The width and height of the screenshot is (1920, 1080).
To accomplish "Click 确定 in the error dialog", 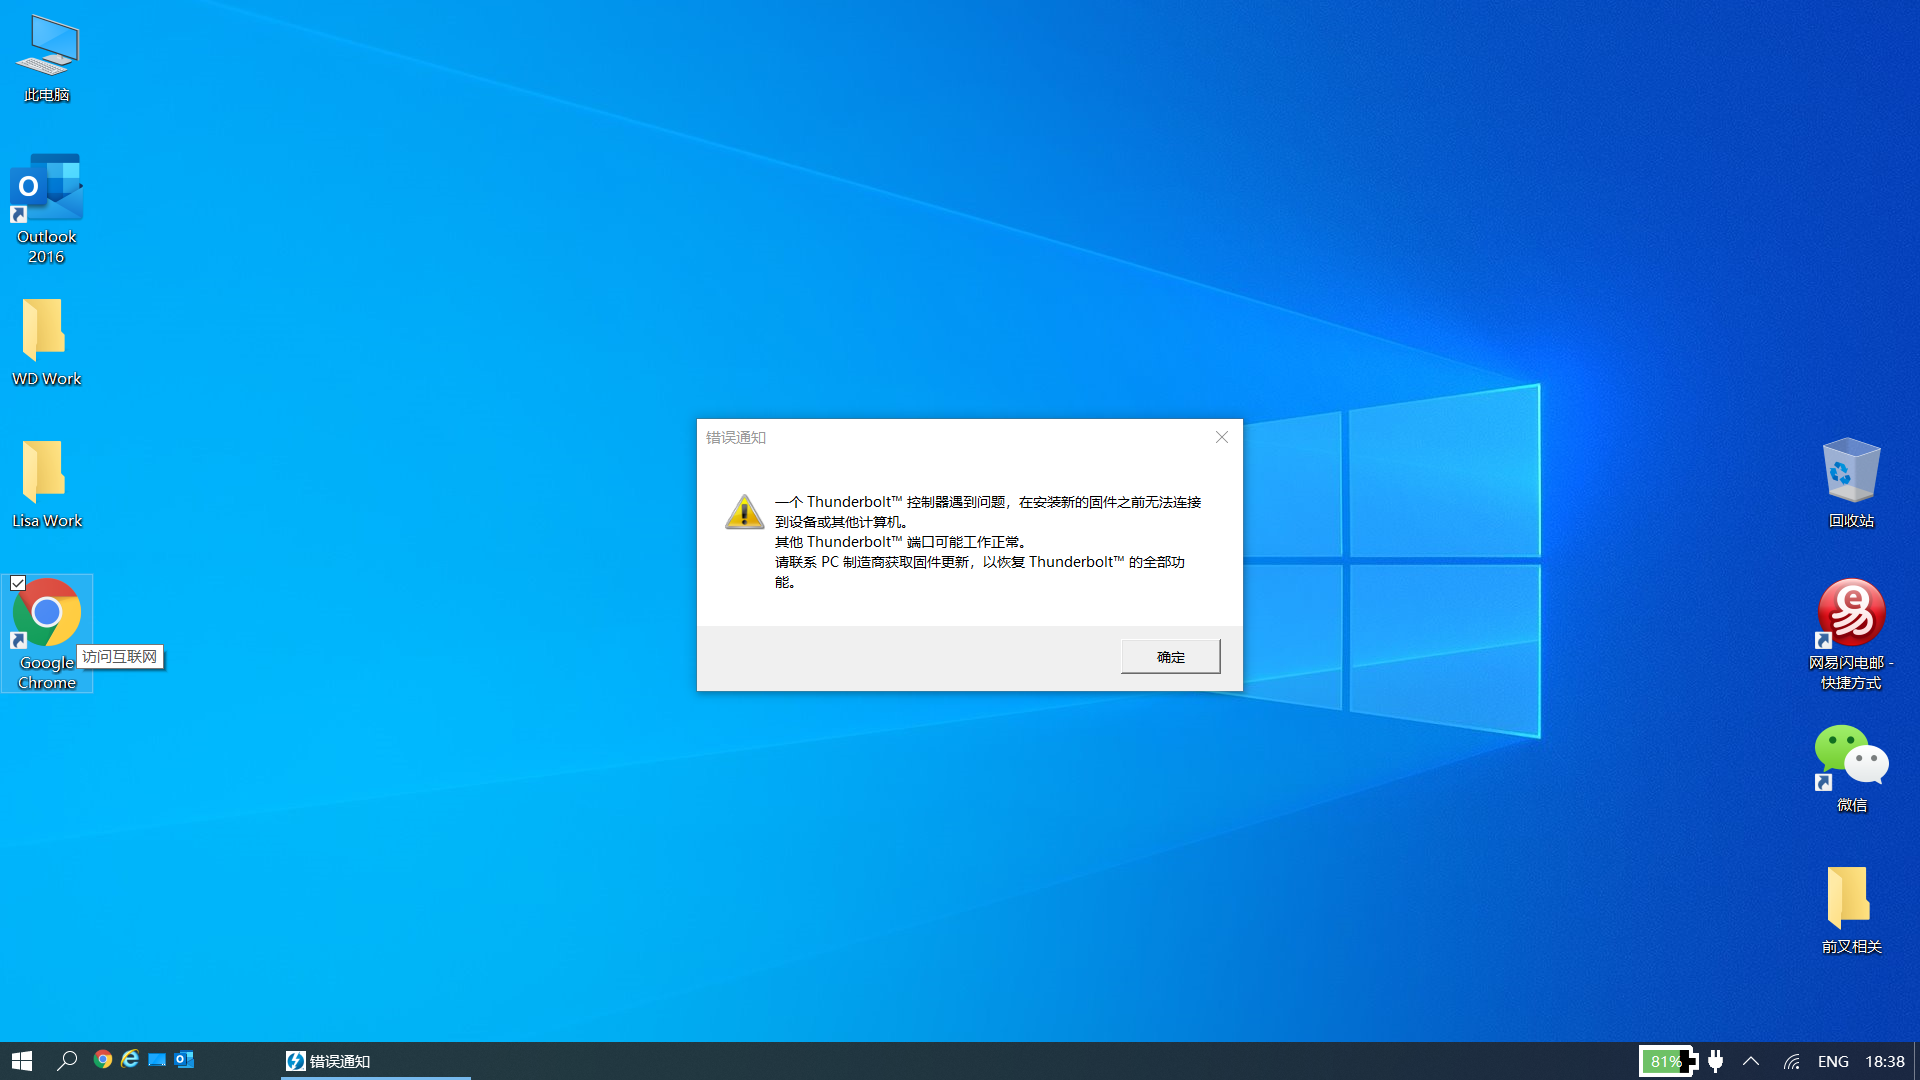I will coord(1170,657).
